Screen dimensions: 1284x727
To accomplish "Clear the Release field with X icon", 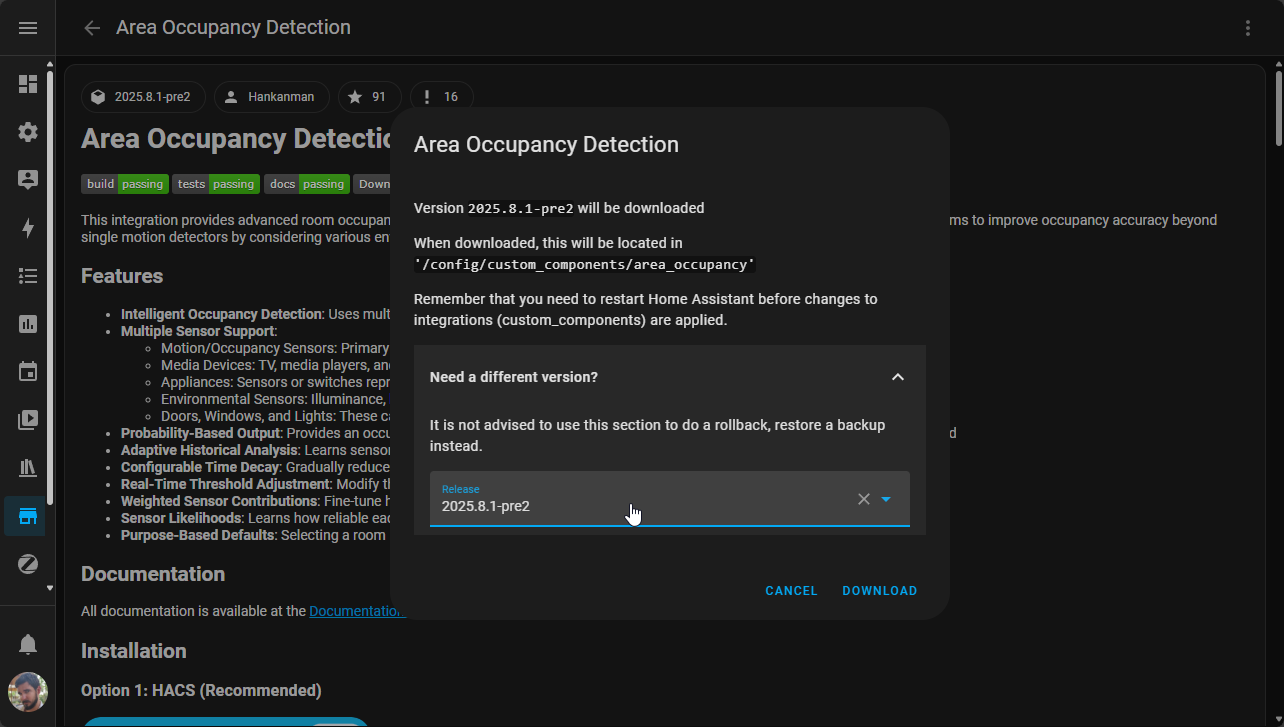I will point(863,499).
